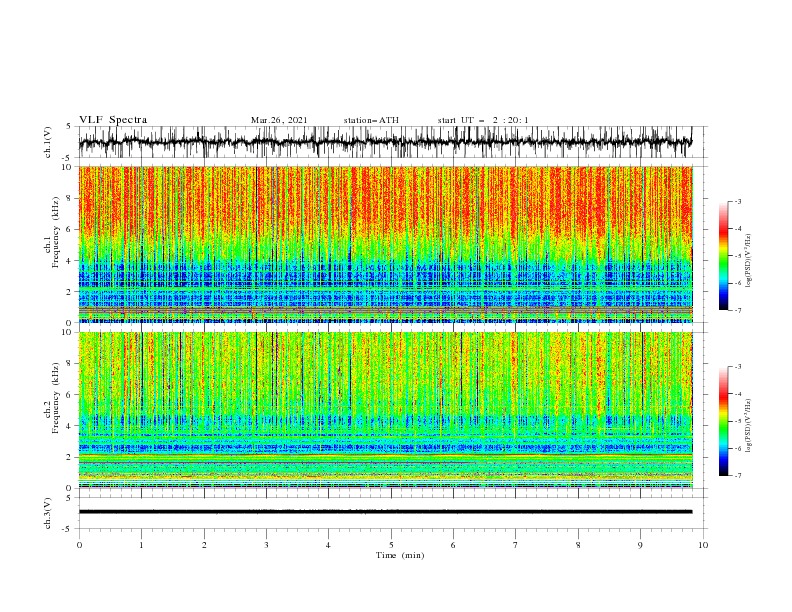Click the "10" kHz tick of ch.1 spectrogram

coord(66,167)
